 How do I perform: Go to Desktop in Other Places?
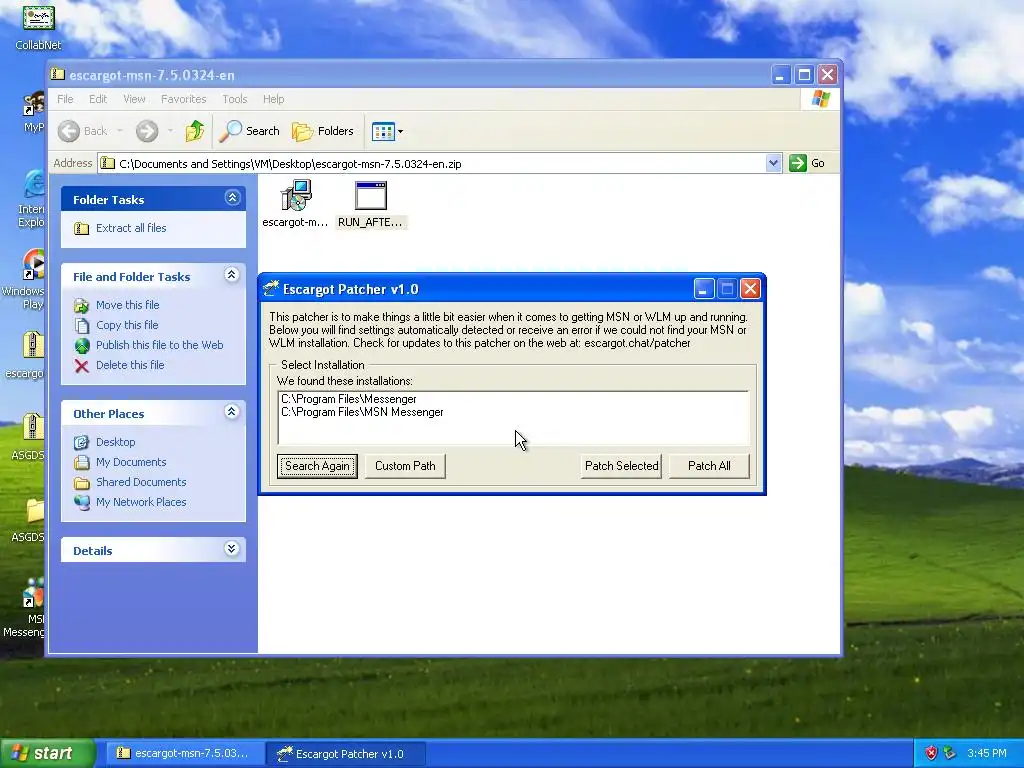116,442
